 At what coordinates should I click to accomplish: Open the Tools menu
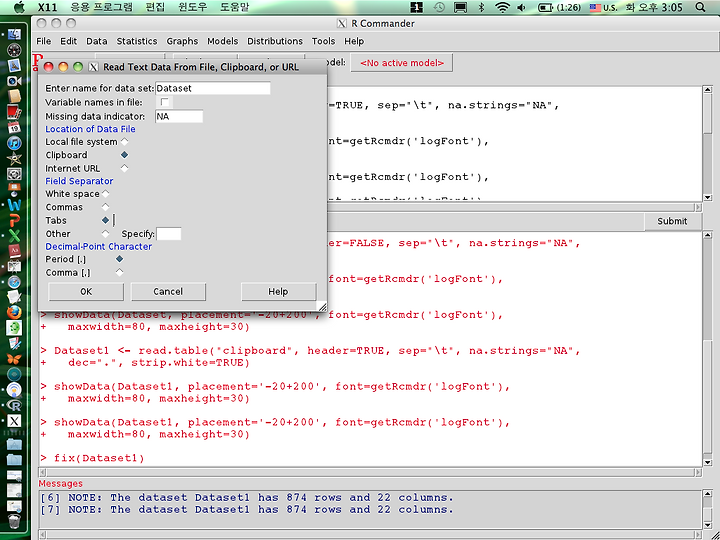pyautogui.click(x=323, y=41)
